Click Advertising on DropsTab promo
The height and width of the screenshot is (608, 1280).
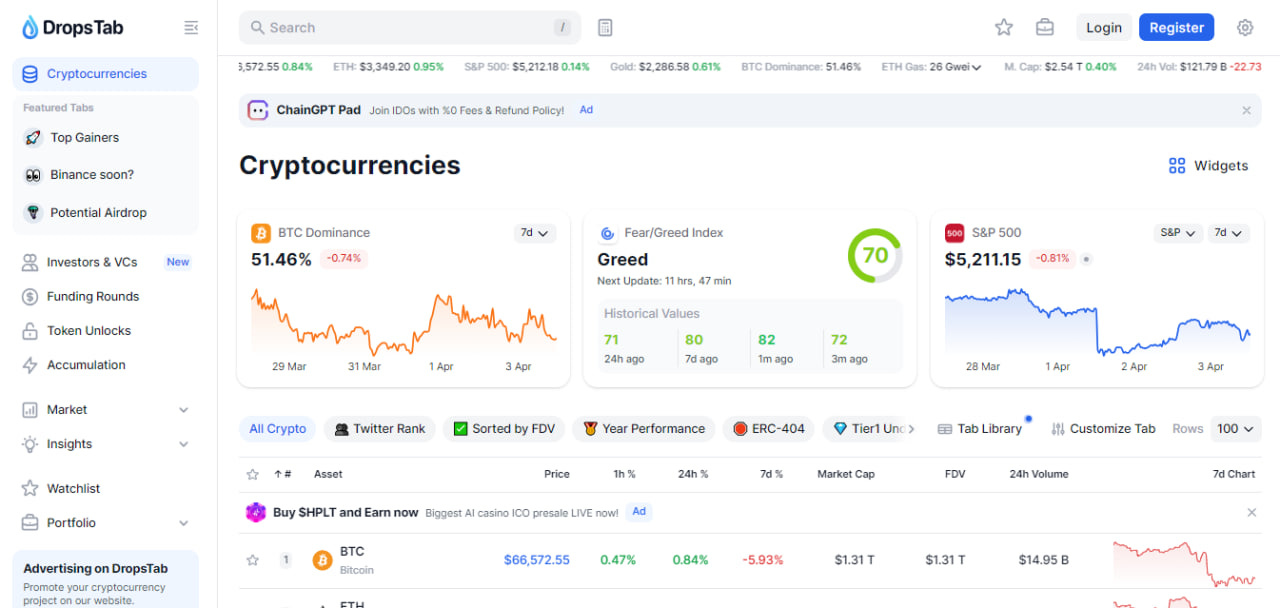105,580
